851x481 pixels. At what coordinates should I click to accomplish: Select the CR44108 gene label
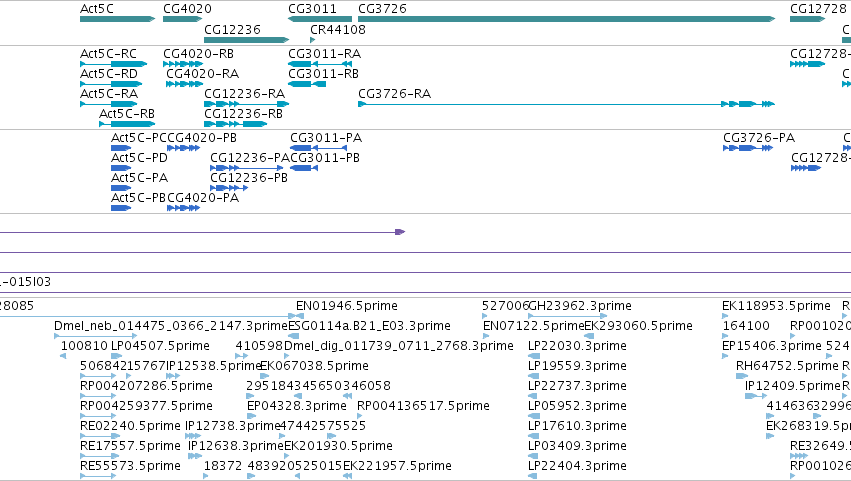click(x=338, y=29)
